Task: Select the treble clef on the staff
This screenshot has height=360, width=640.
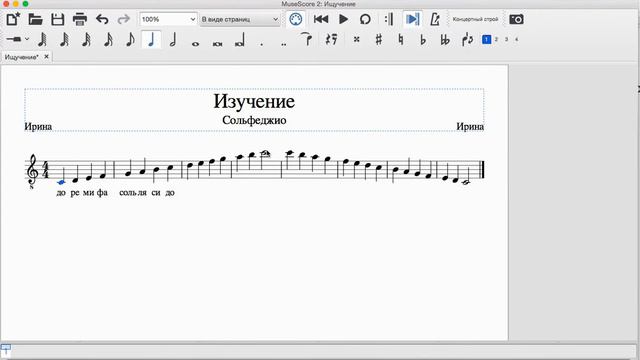Action: [32, 169]
